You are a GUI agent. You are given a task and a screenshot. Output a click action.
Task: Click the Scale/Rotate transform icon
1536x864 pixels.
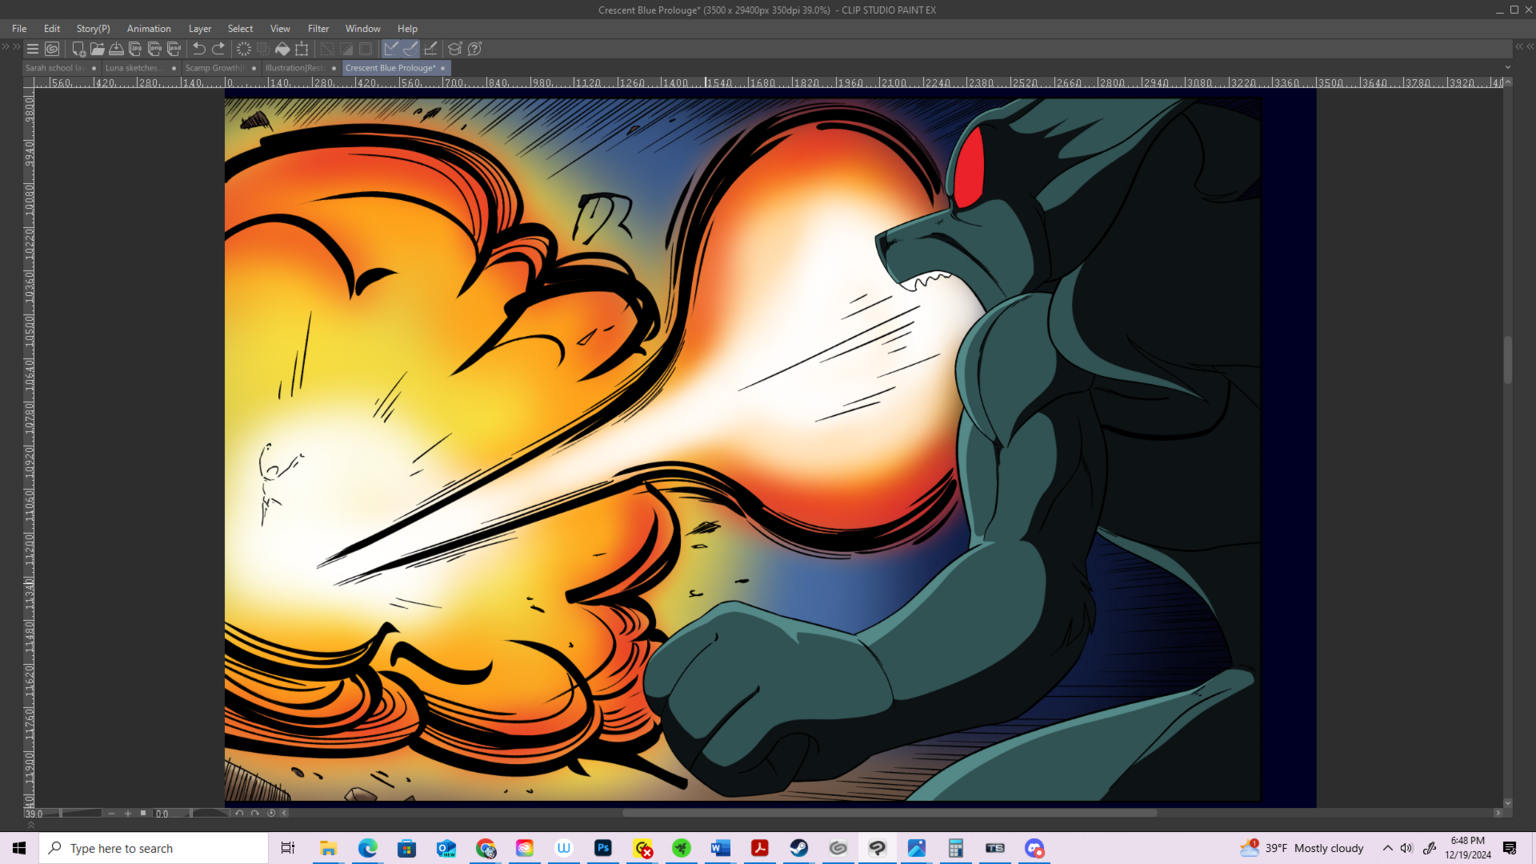tap(302, 48)
